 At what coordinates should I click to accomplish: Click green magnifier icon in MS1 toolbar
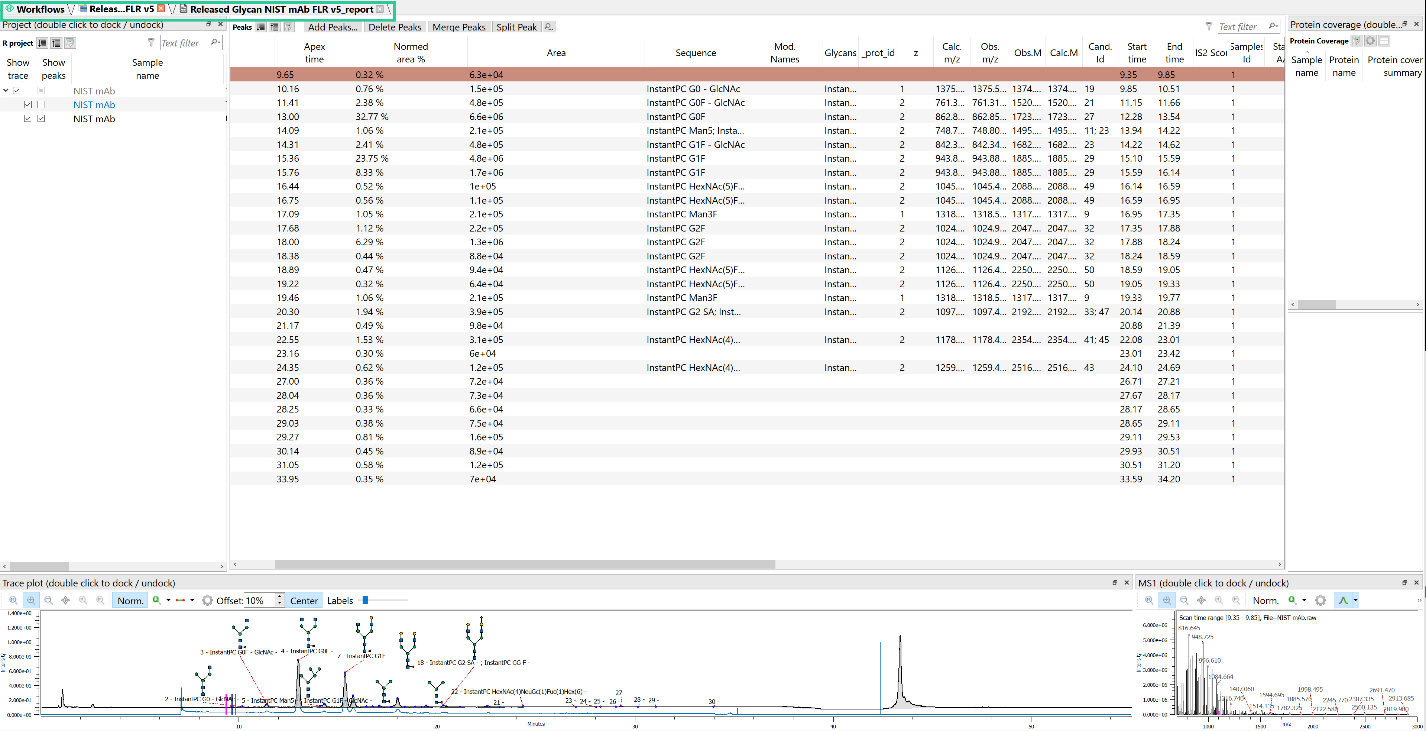[x=1292, y=600]
